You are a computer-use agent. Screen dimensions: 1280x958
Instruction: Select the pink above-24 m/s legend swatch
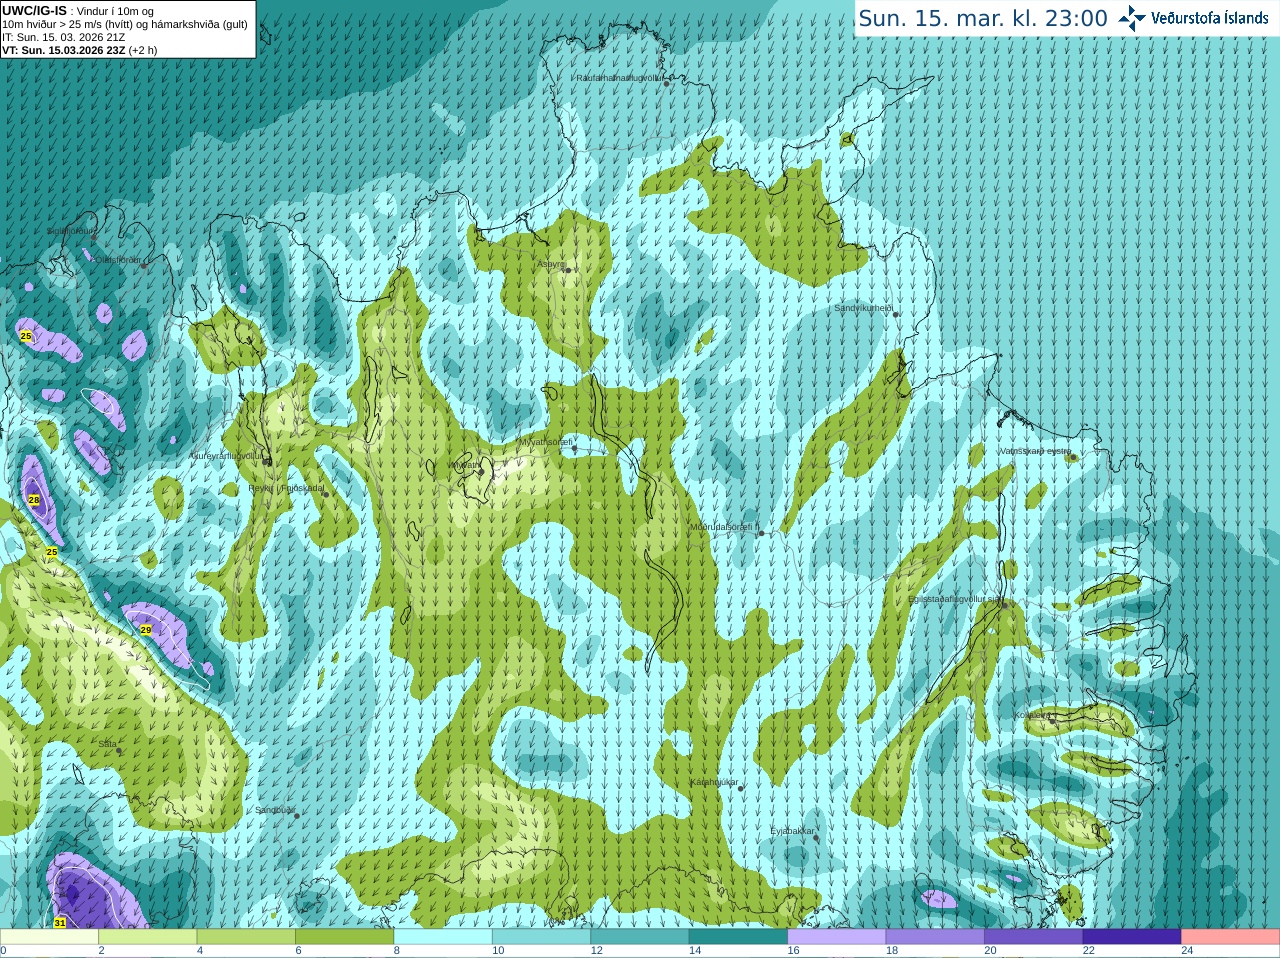pos(1230,937)
